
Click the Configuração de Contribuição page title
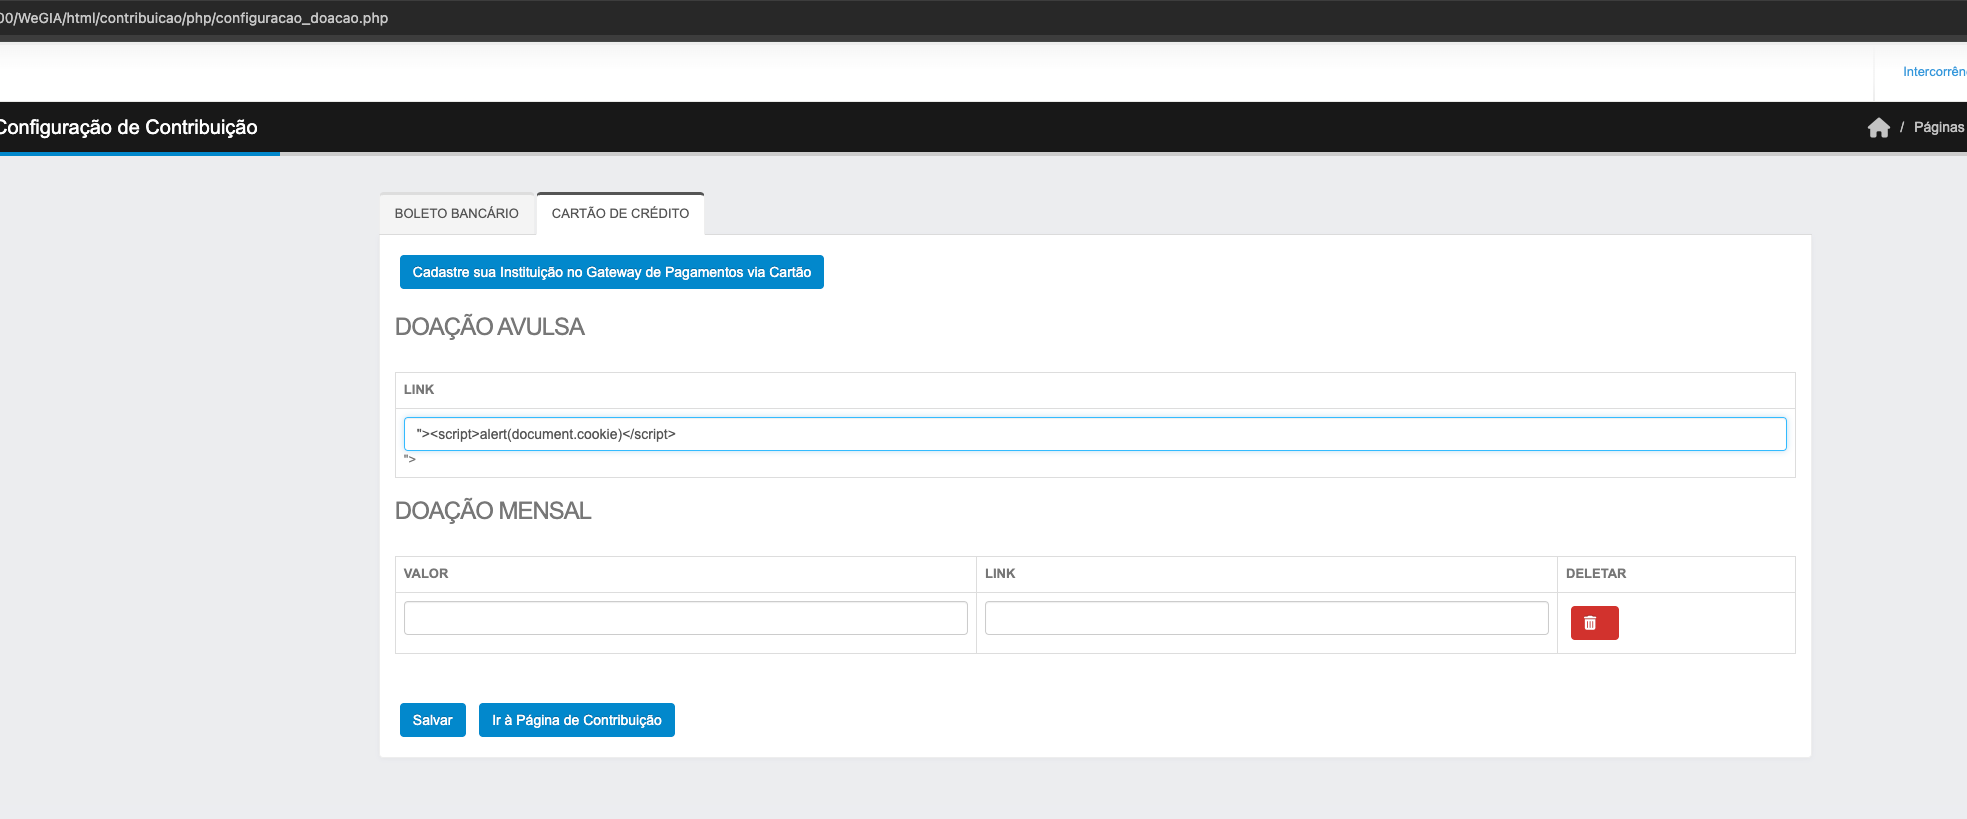128,127
